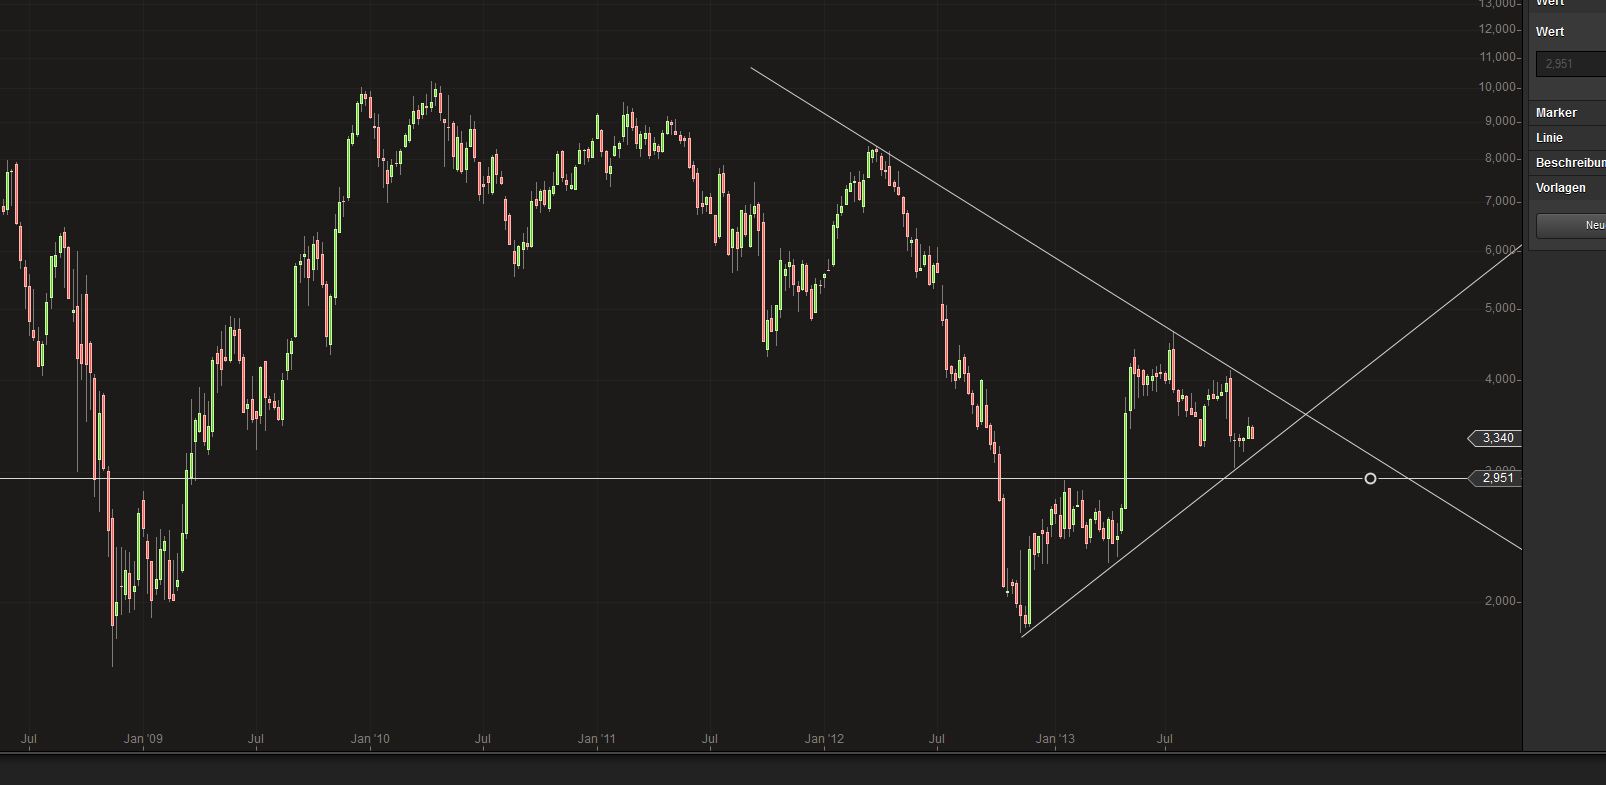Focus the Wert input field showing 2,951
The image size is (1606, 785).
1571,64
